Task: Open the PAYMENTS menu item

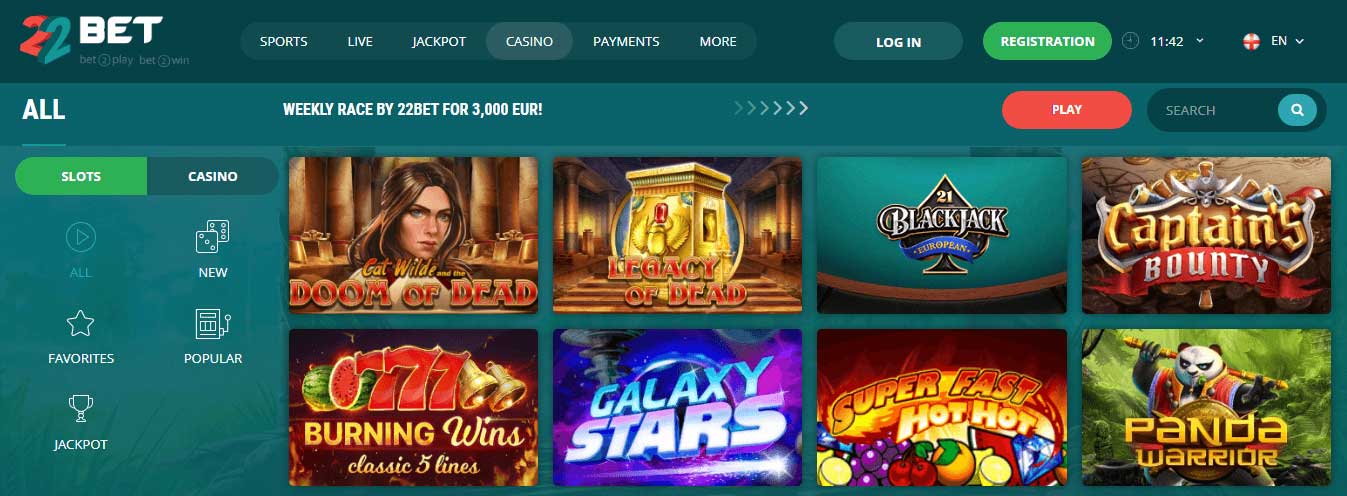Action: click(626, 41)
